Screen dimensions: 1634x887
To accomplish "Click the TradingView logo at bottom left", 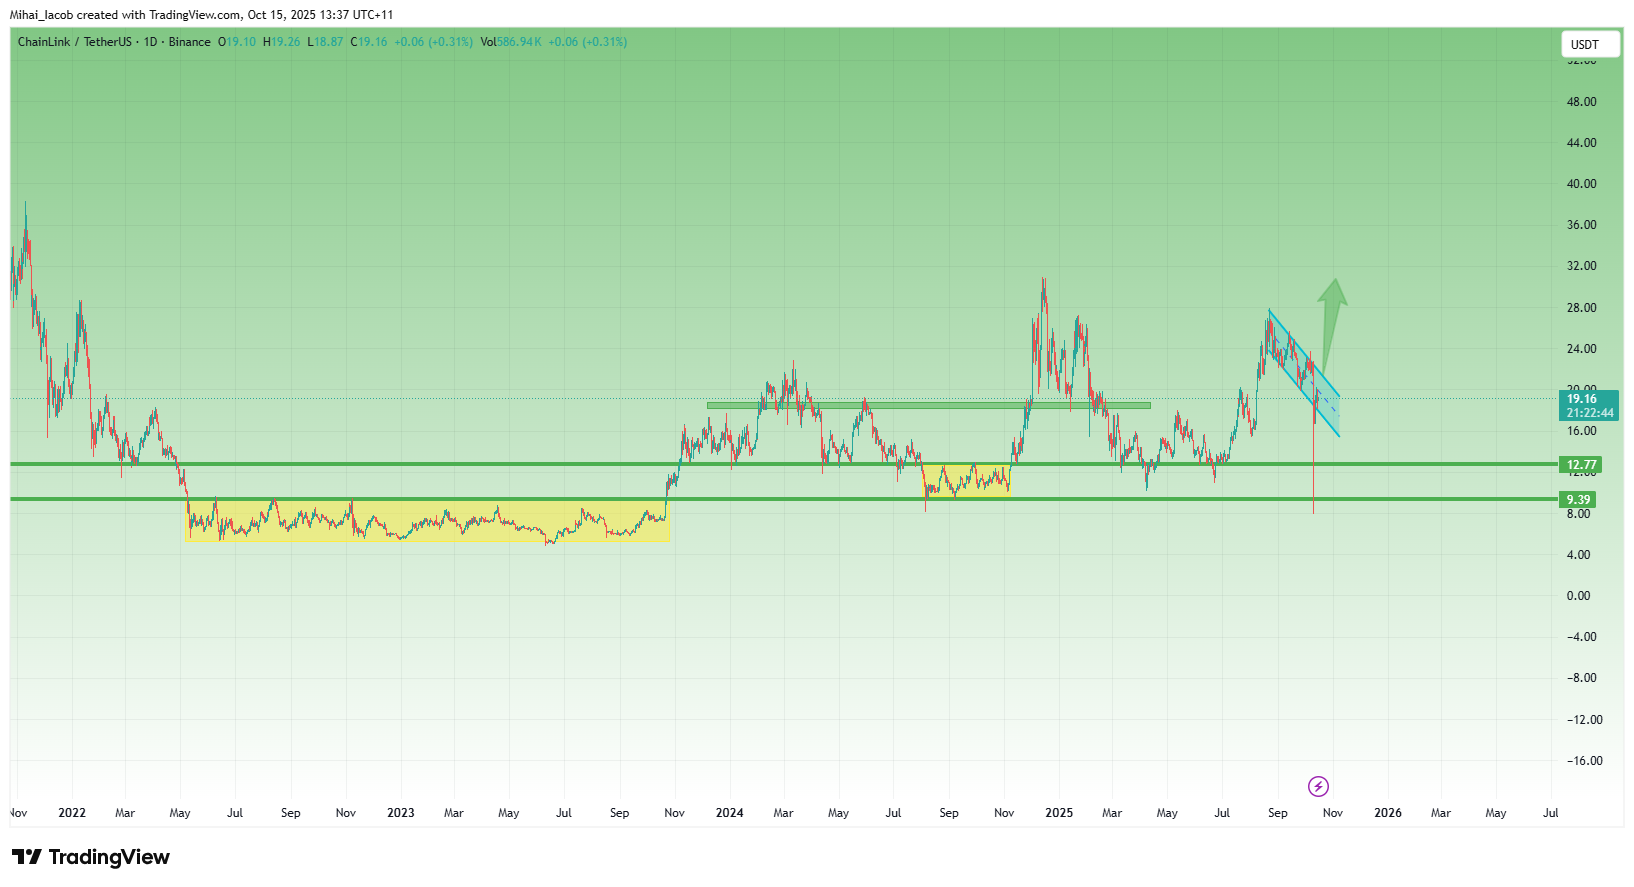I will (91, 857).
